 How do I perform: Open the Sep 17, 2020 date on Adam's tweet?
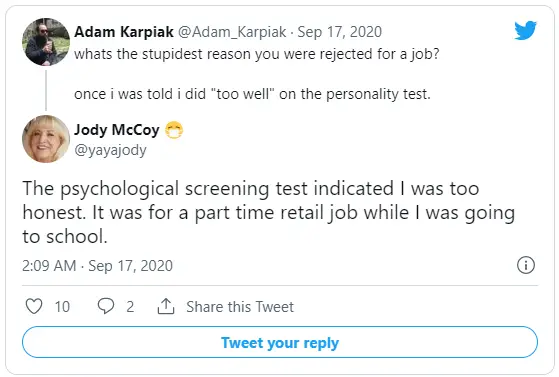click(x=340, y=32)
